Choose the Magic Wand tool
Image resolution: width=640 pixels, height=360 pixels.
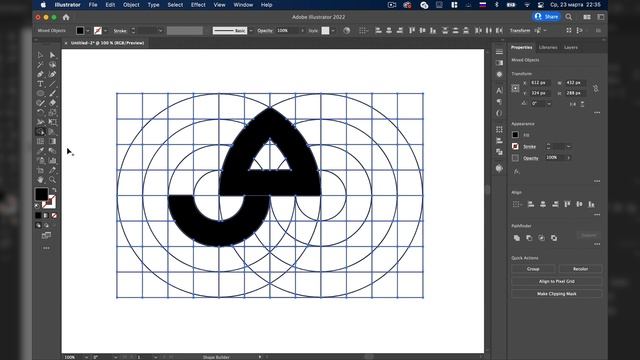(x=40, y=65)
